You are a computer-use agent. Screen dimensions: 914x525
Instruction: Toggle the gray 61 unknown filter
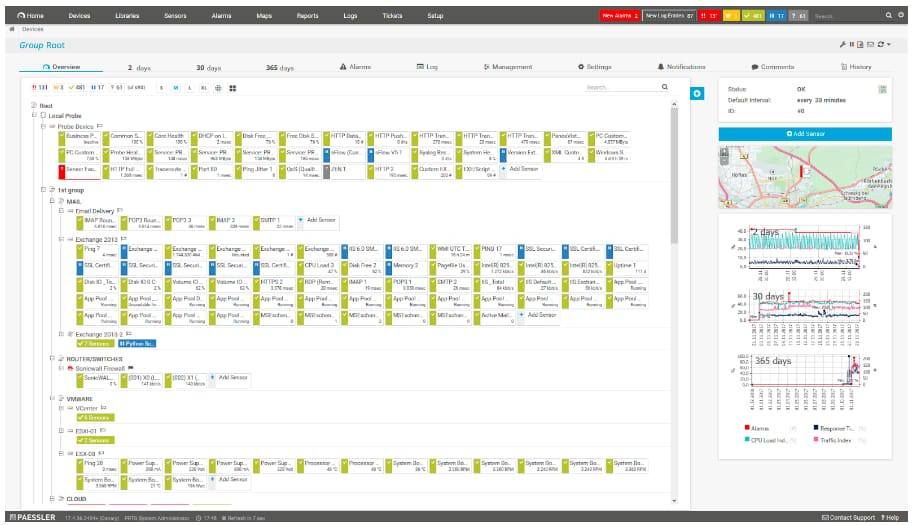click(x=117, y=87)
